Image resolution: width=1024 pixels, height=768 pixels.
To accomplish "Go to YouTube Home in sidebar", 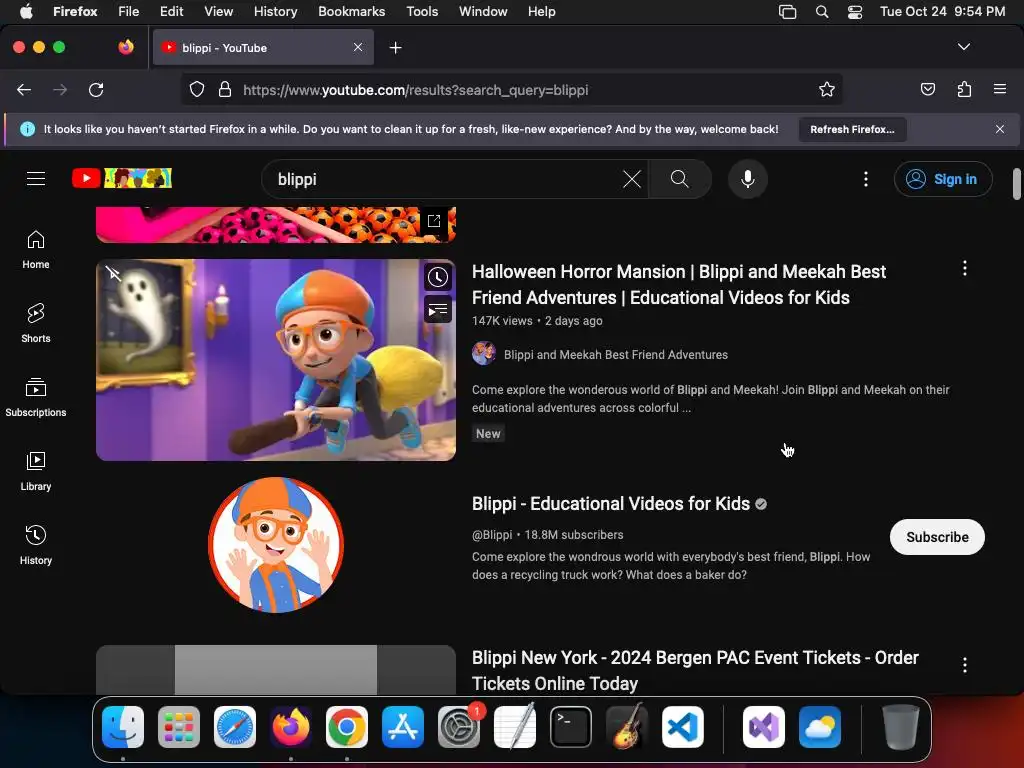I will [x=36, y=249].
